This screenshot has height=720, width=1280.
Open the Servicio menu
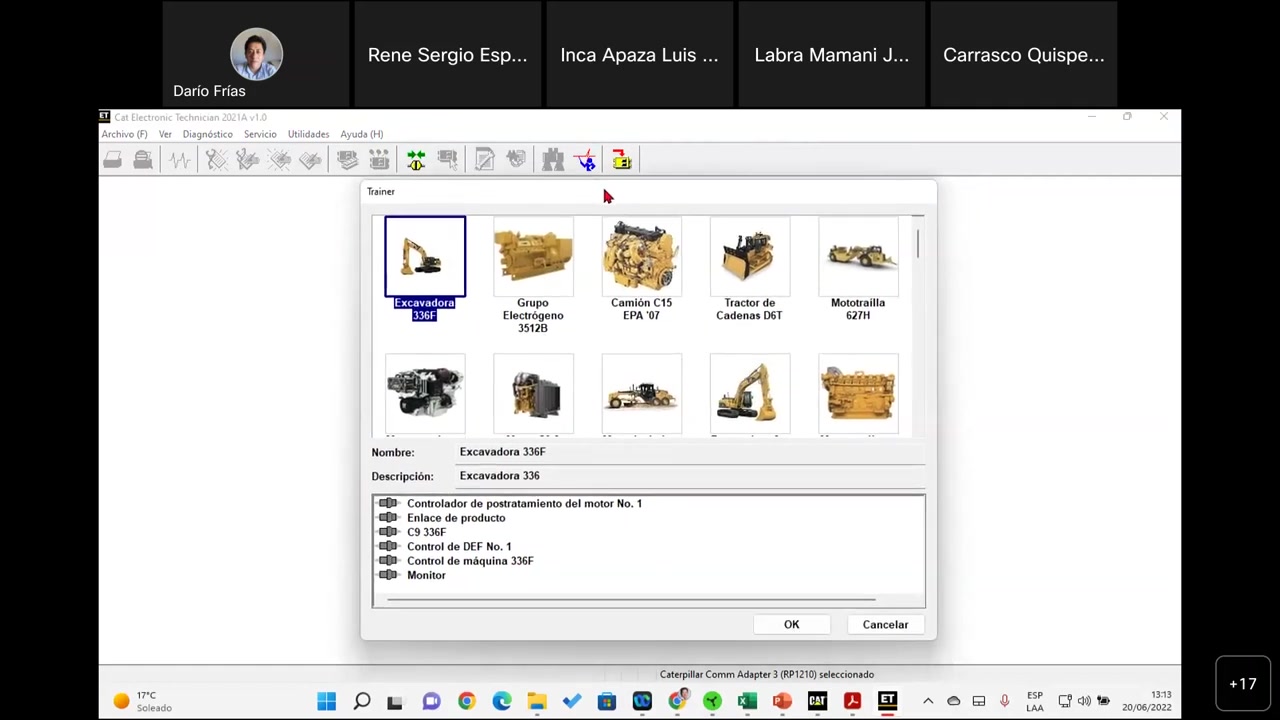point(260,134)
